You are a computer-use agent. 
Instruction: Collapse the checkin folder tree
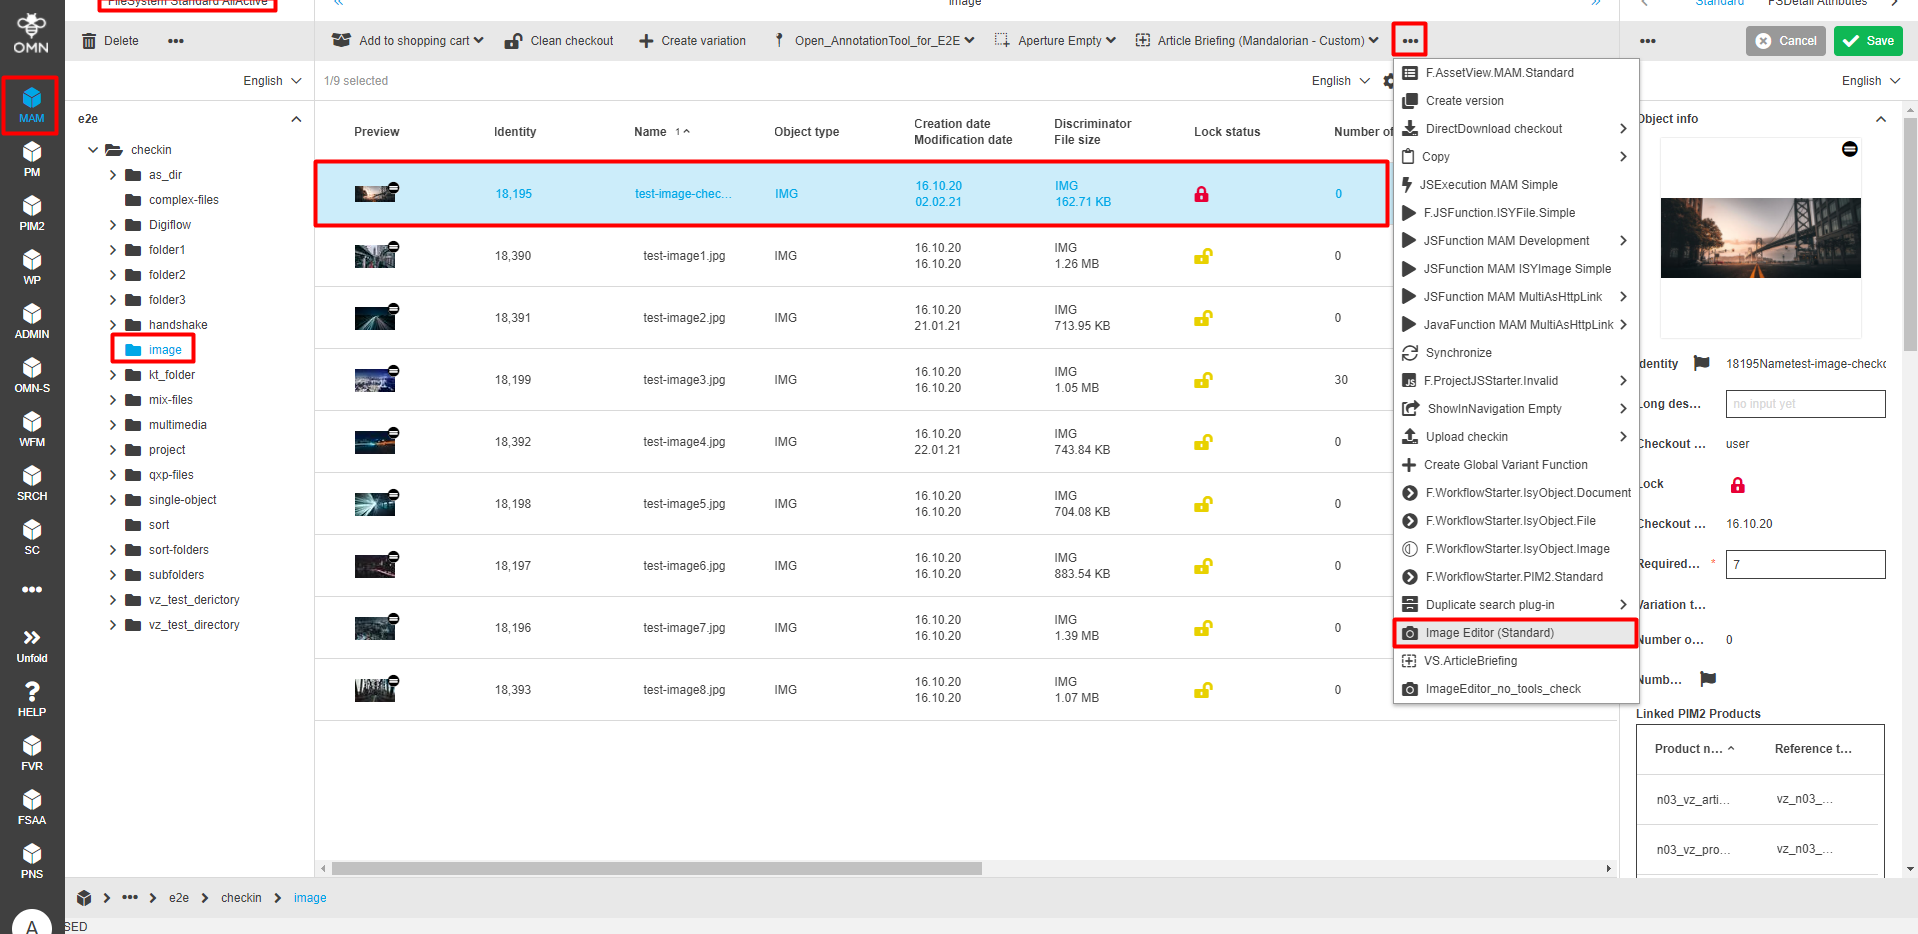pyautogui.click(x=93, y=150)
